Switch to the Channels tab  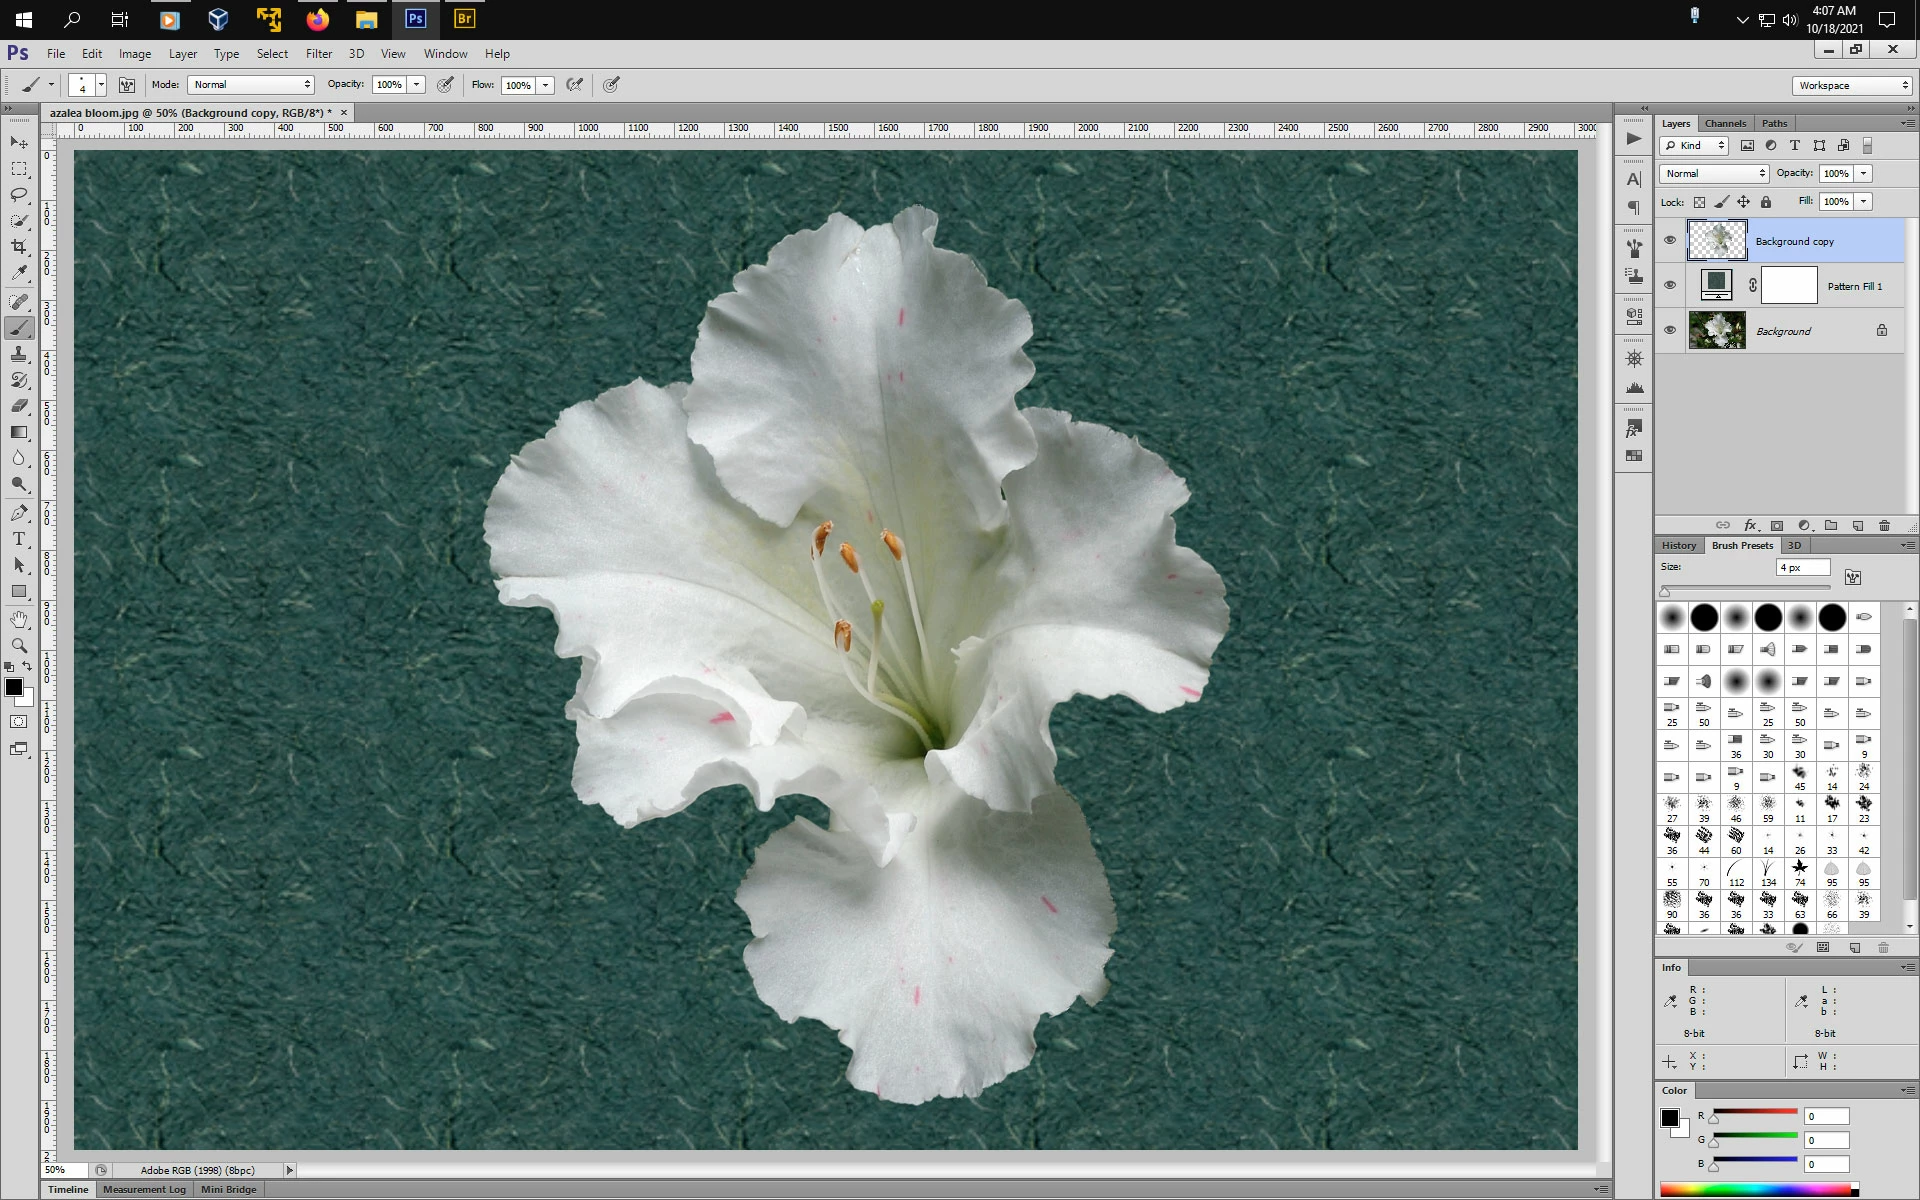coord(1725,124)
